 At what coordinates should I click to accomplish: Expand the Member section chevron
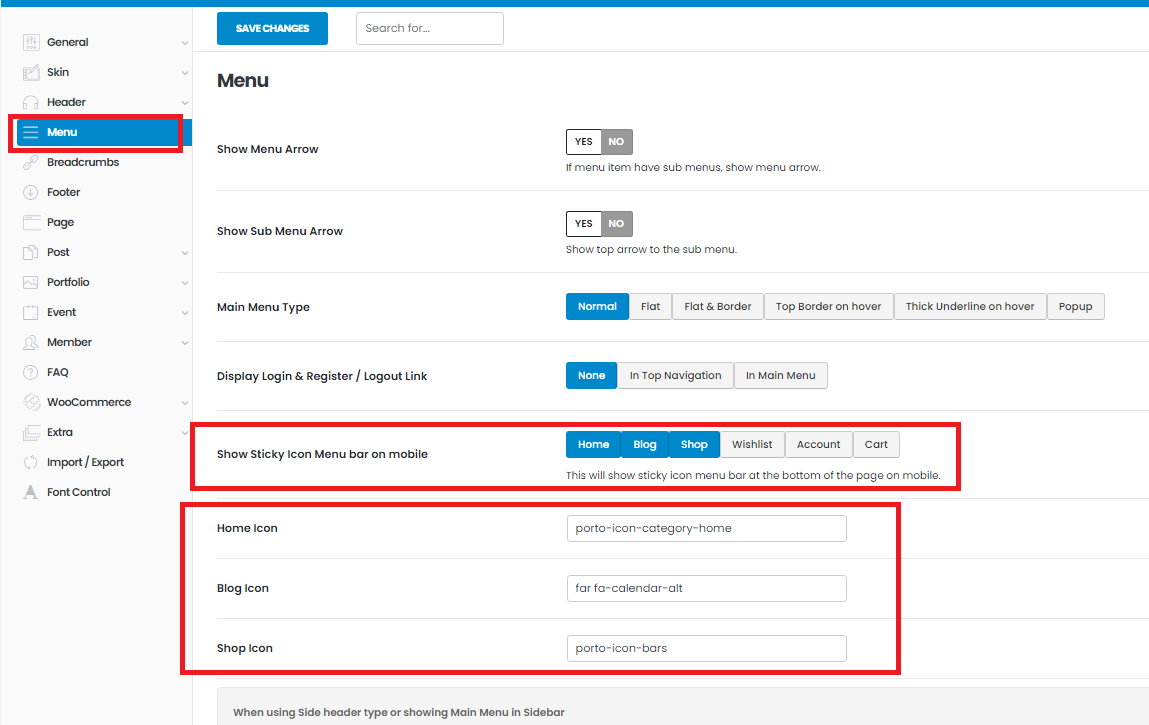tap(185, 344)
